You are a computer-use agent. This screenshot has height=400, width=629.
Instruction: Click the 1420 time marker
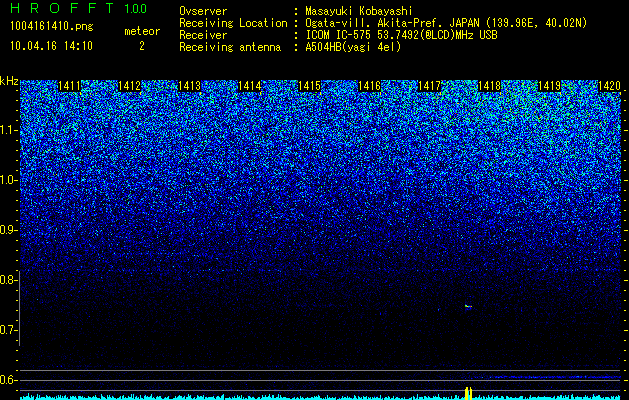coord(609,86)
